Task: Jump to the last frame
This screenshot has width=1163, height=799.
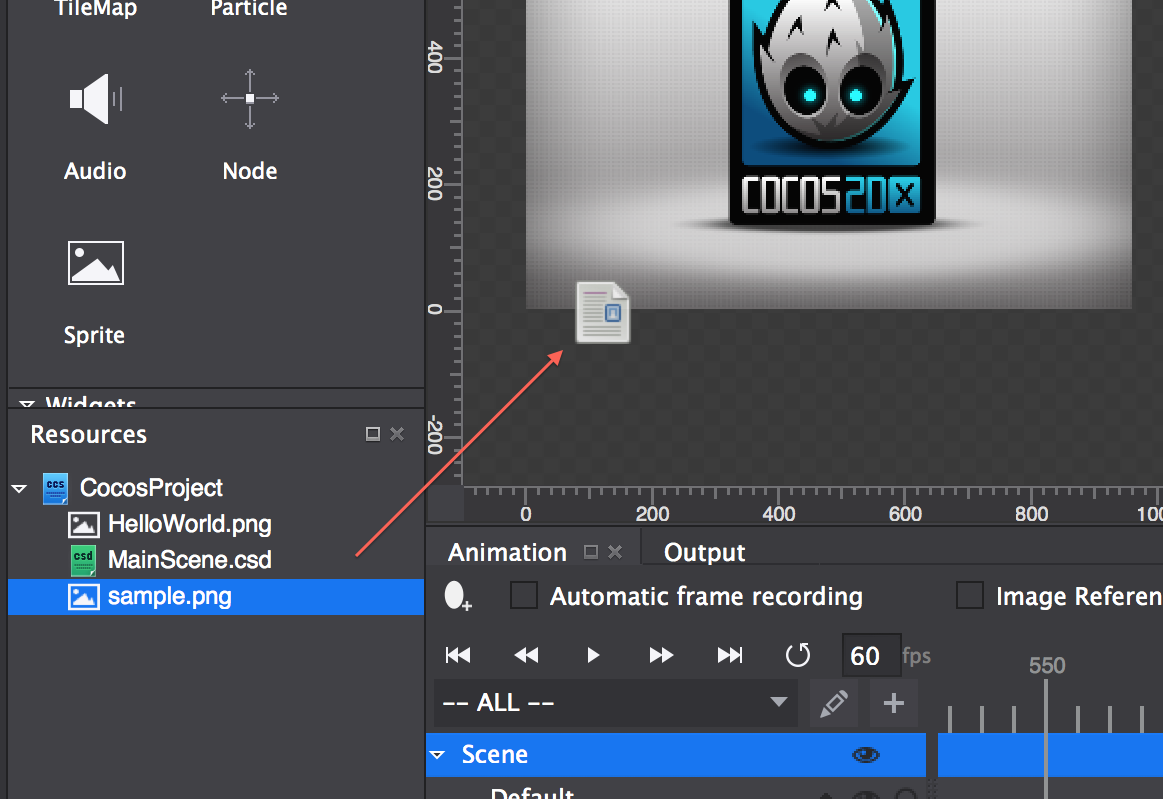Action: [x=730, y=655]
